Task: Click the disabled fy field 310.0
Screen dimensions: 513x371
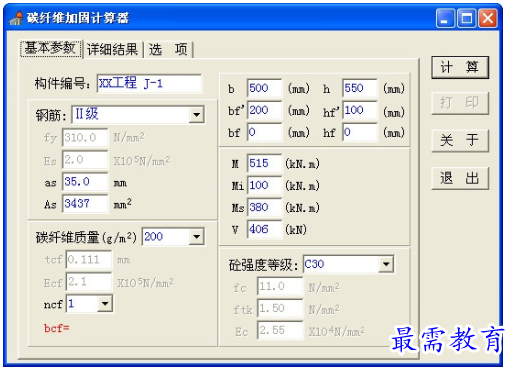Action: click(85, 138)
